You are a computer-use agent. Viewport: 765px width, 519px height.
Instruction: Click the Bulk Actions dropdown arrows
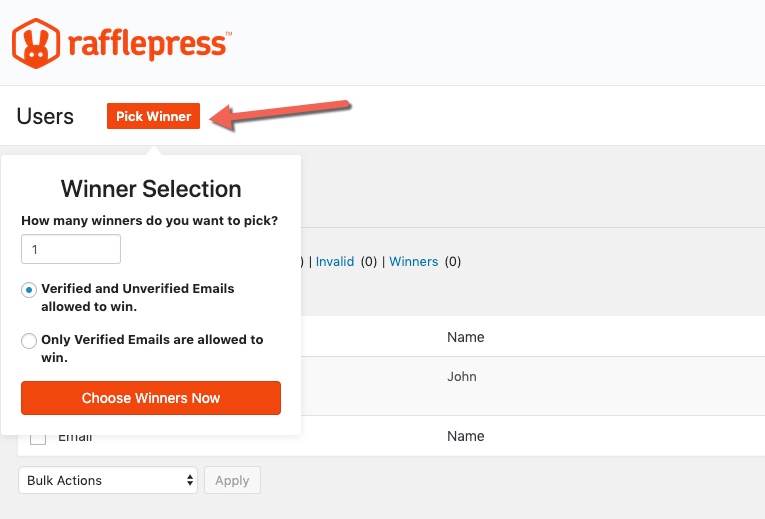(190, 480)
